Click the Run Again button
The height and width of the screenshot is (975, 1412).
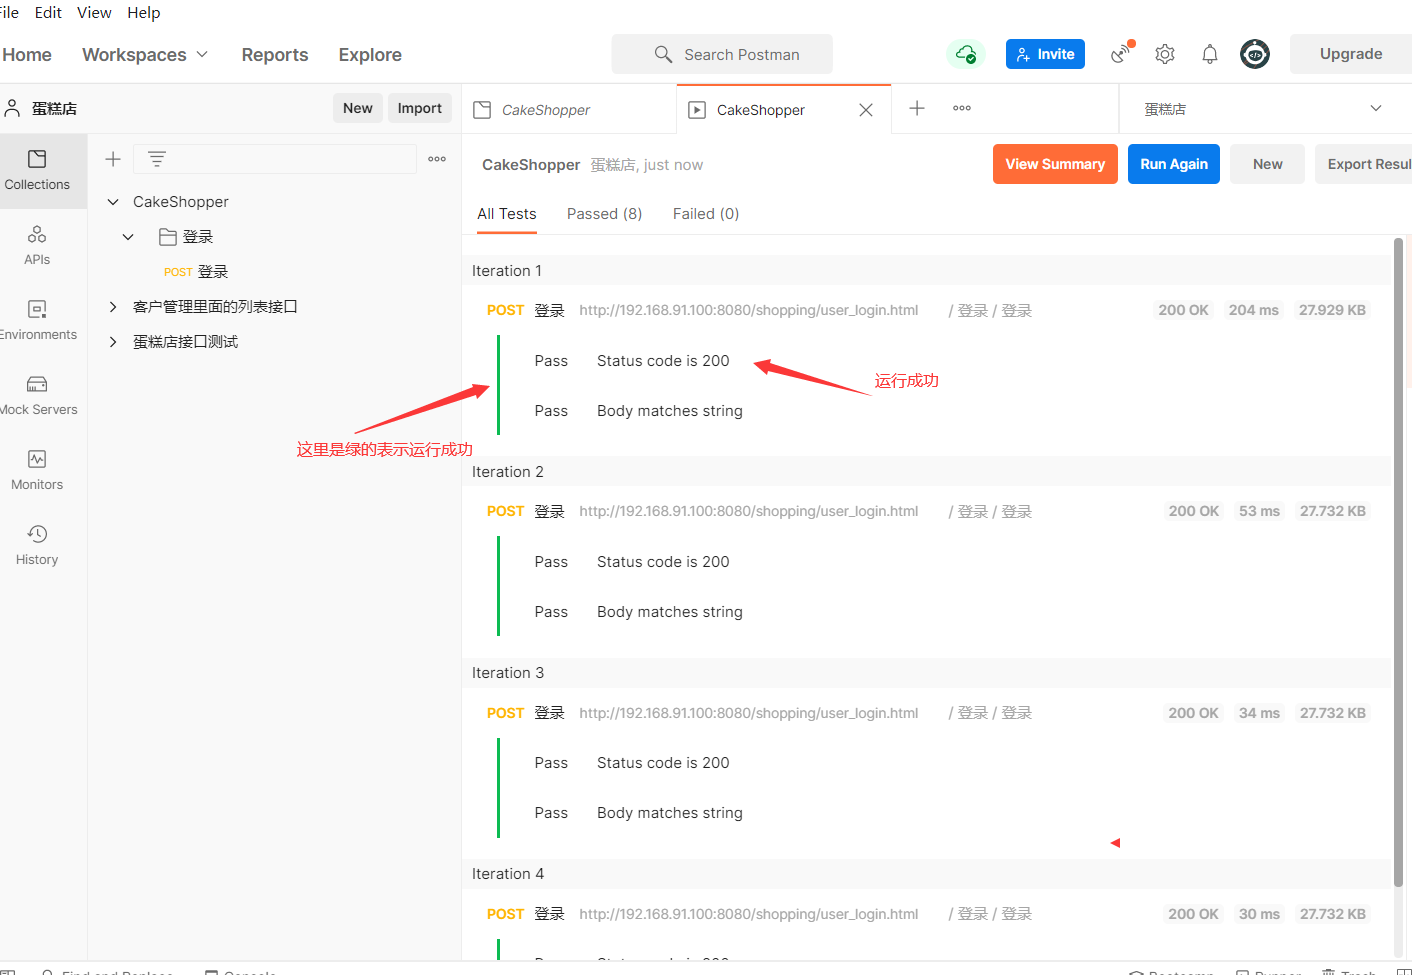pos(1174,164)
